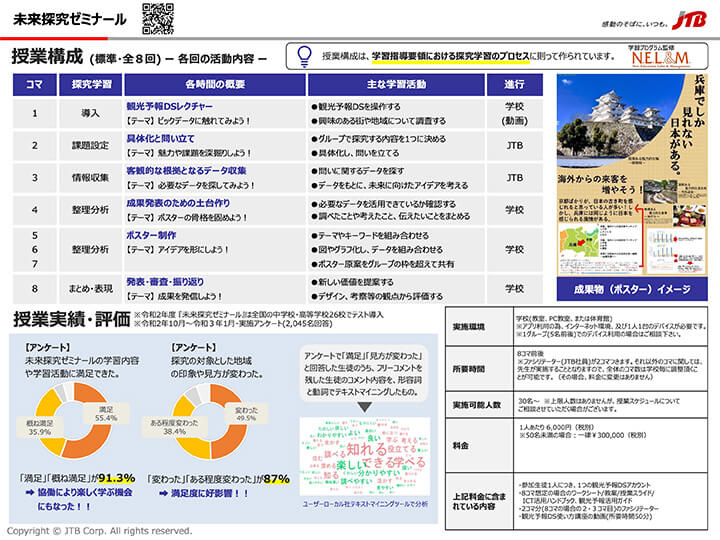Select the 各時間の概要 column header

click(x=215, y=84)
